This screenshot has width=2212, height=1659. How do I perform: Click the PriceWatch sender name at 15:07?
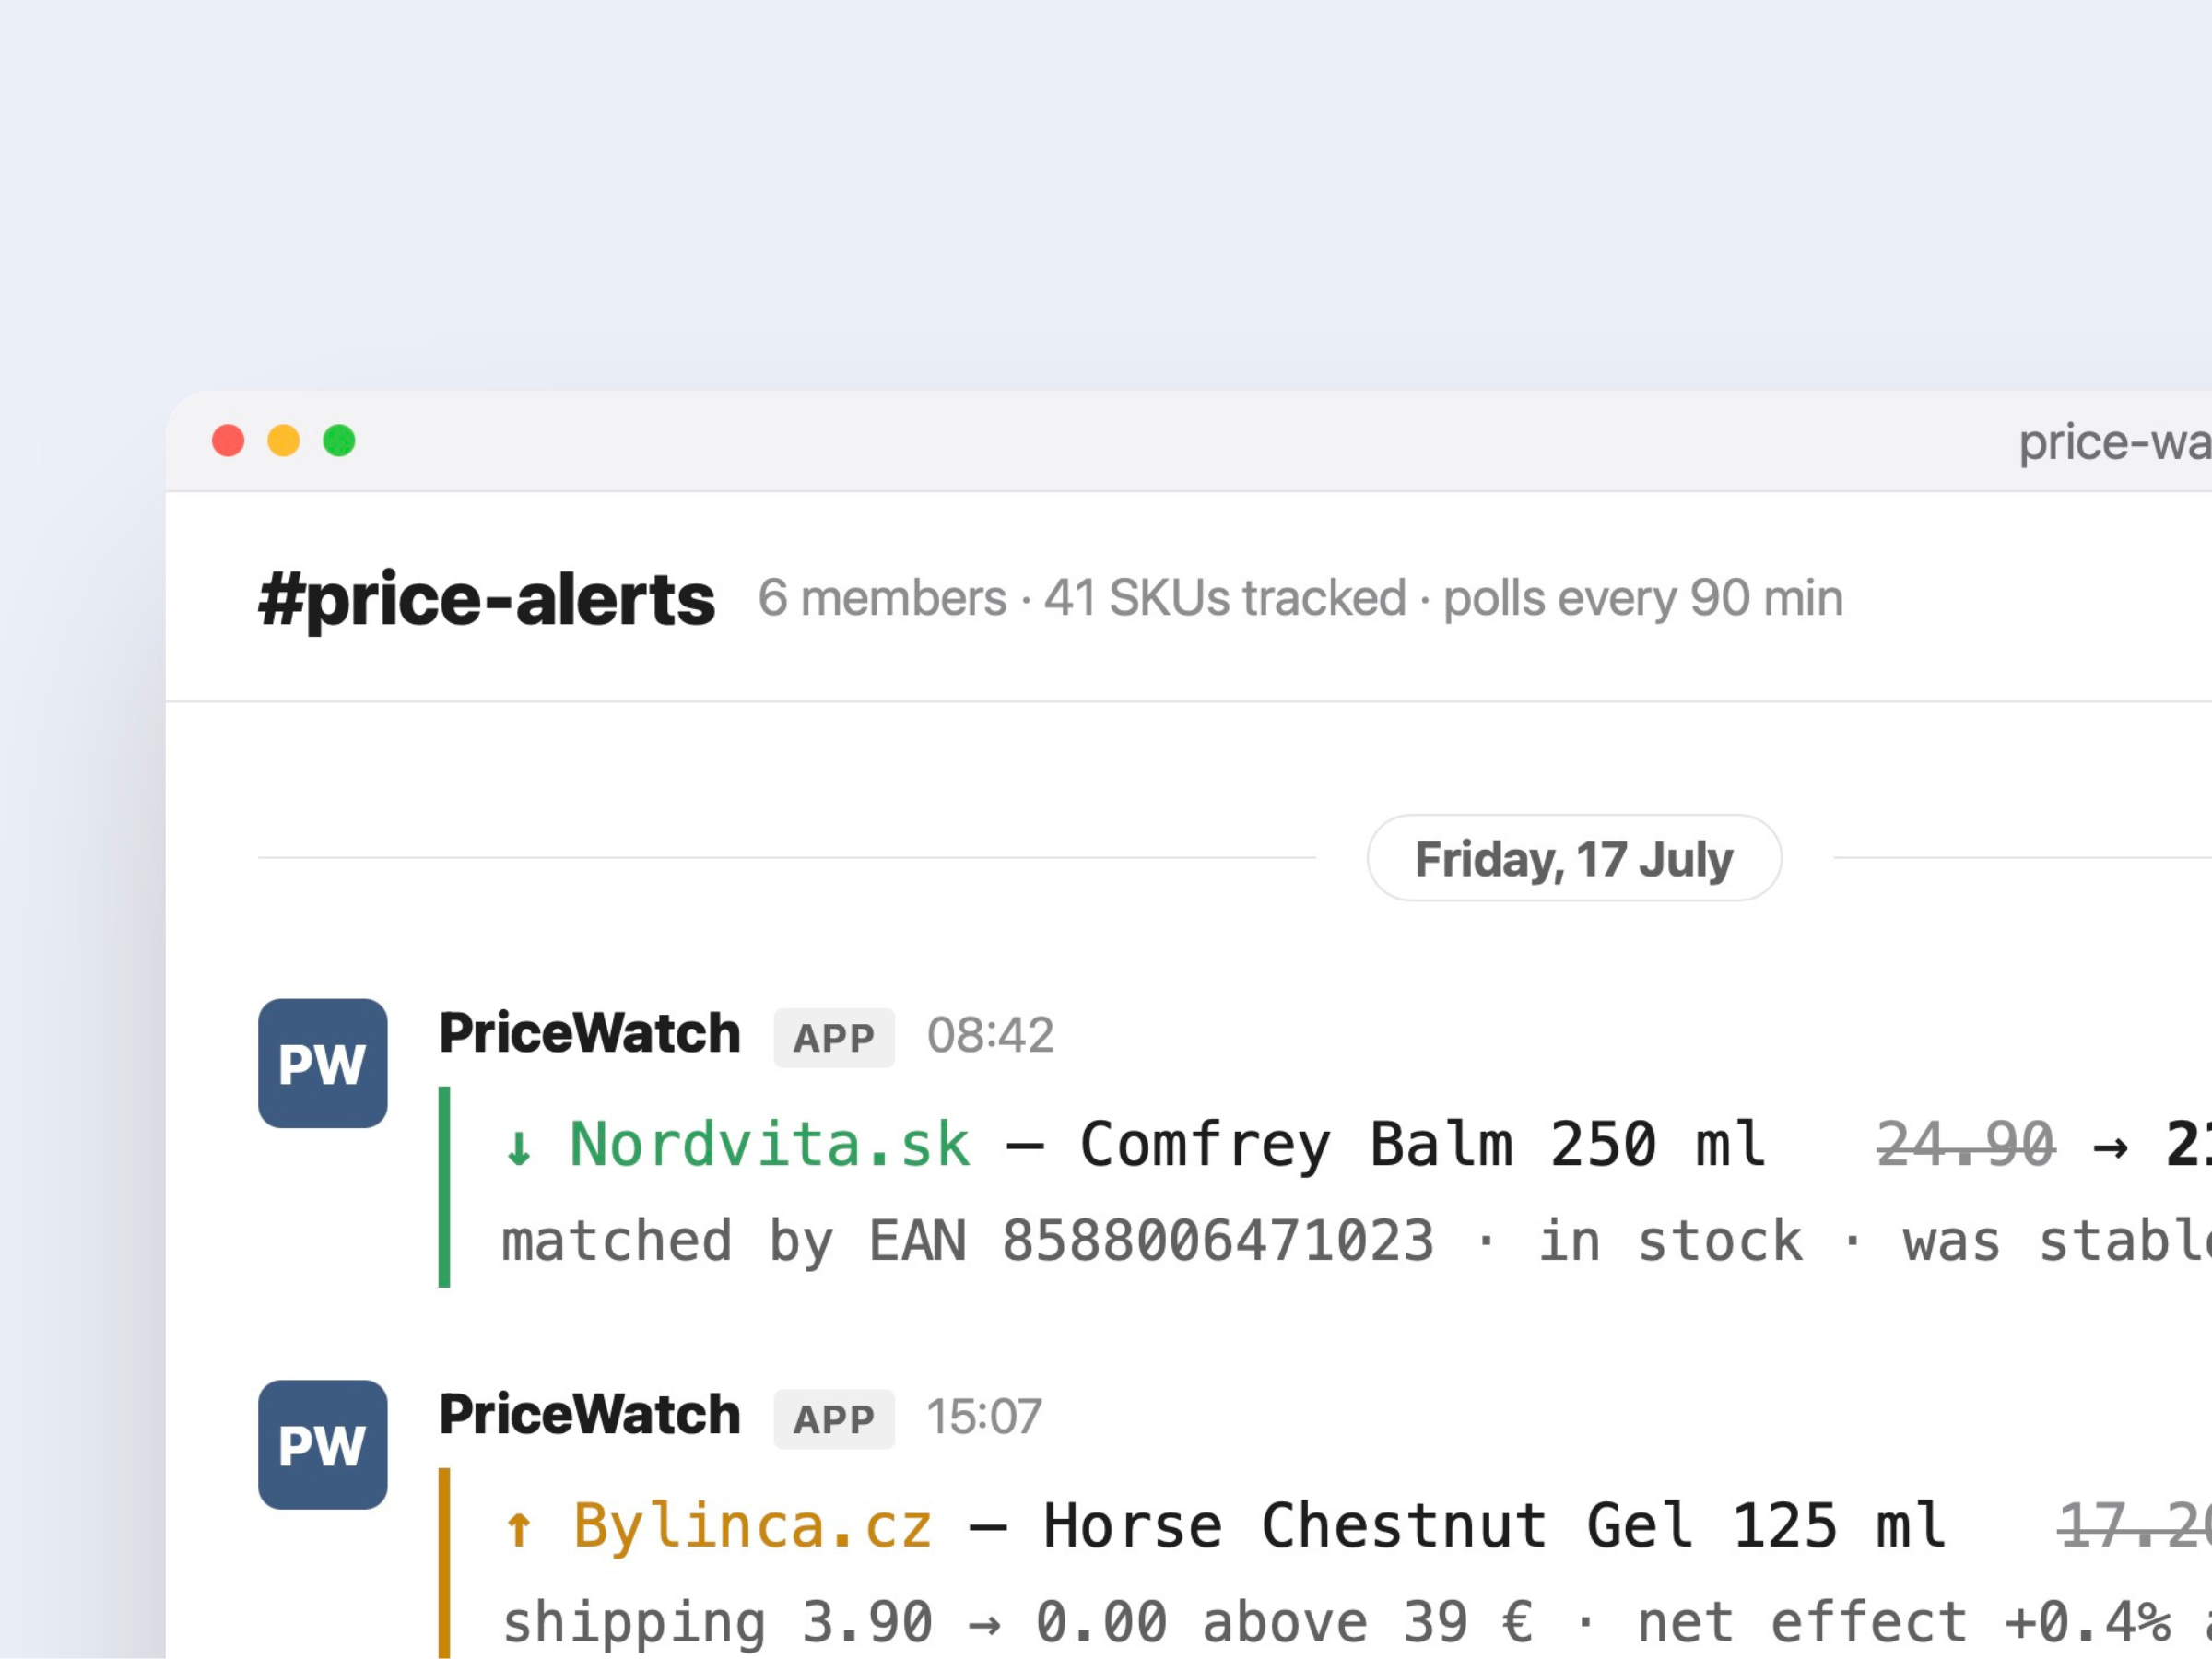pos(589,1414)
